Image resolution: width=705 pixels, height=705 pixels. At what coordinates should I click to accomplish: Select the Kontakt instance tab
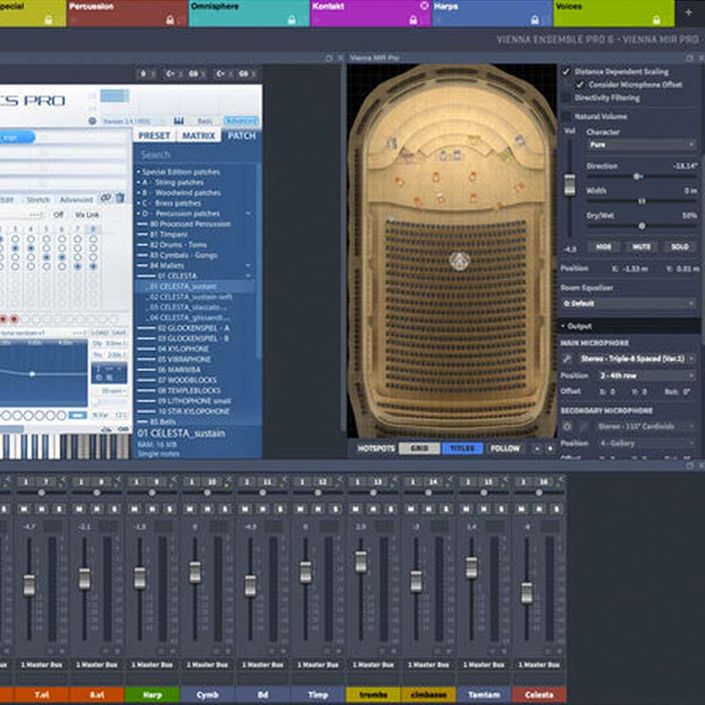[371, 13]
